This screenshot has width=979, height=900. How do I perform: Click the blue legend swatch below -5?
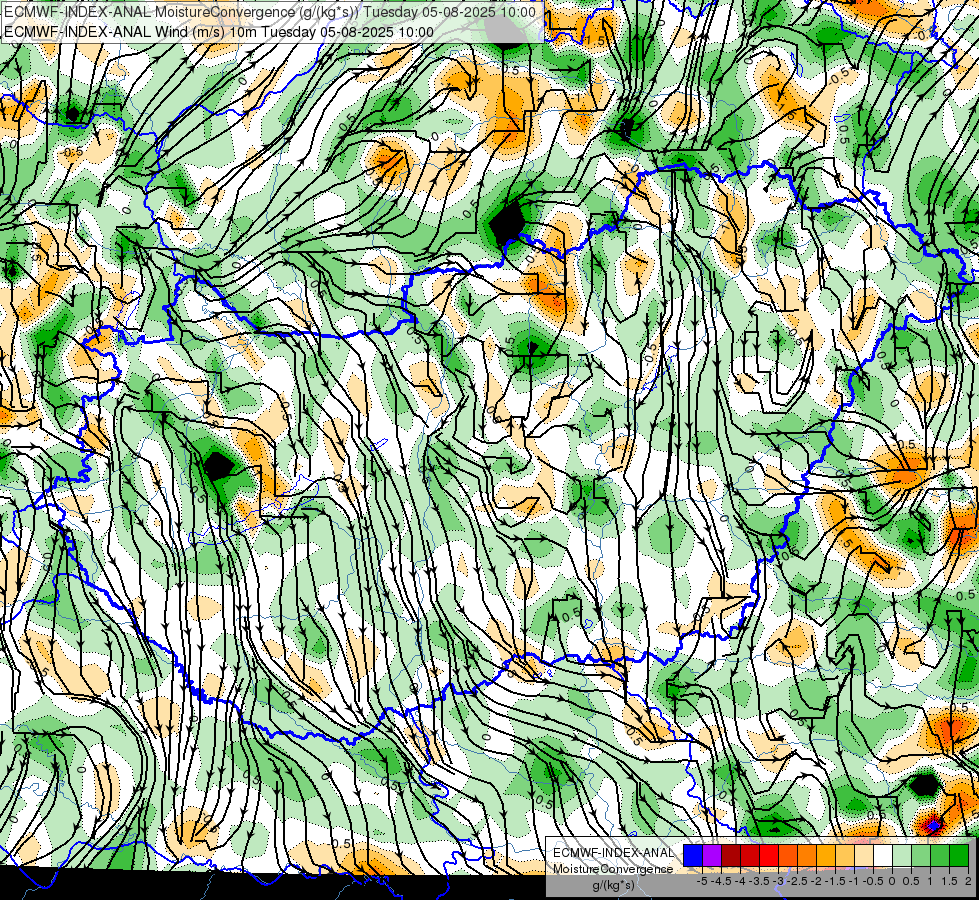click(693, 856)
